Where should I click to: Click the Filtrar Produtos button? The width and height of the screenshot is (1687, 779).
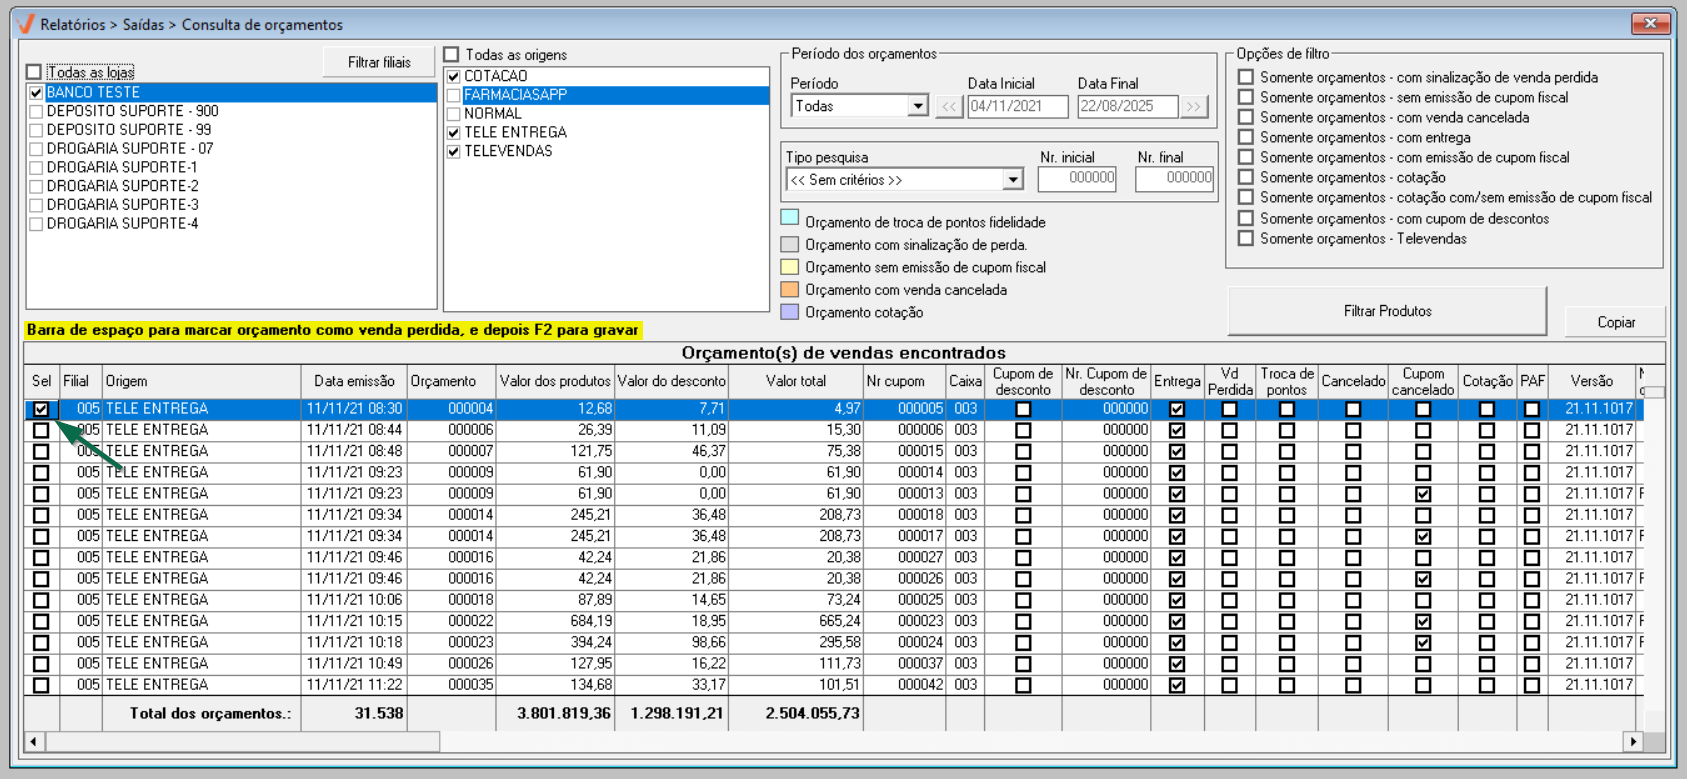point(1386,311)
